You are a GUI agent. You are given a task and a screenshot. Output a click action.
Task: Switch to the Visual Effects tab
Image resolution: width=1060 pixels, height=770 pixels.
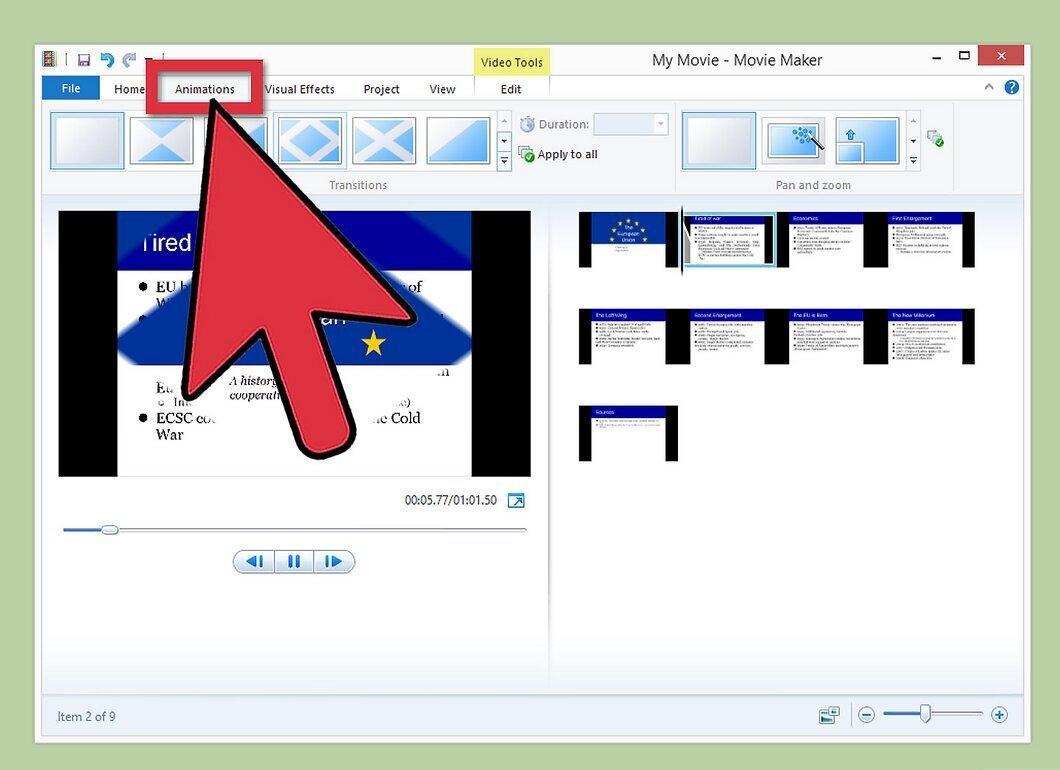click(299, 89)
